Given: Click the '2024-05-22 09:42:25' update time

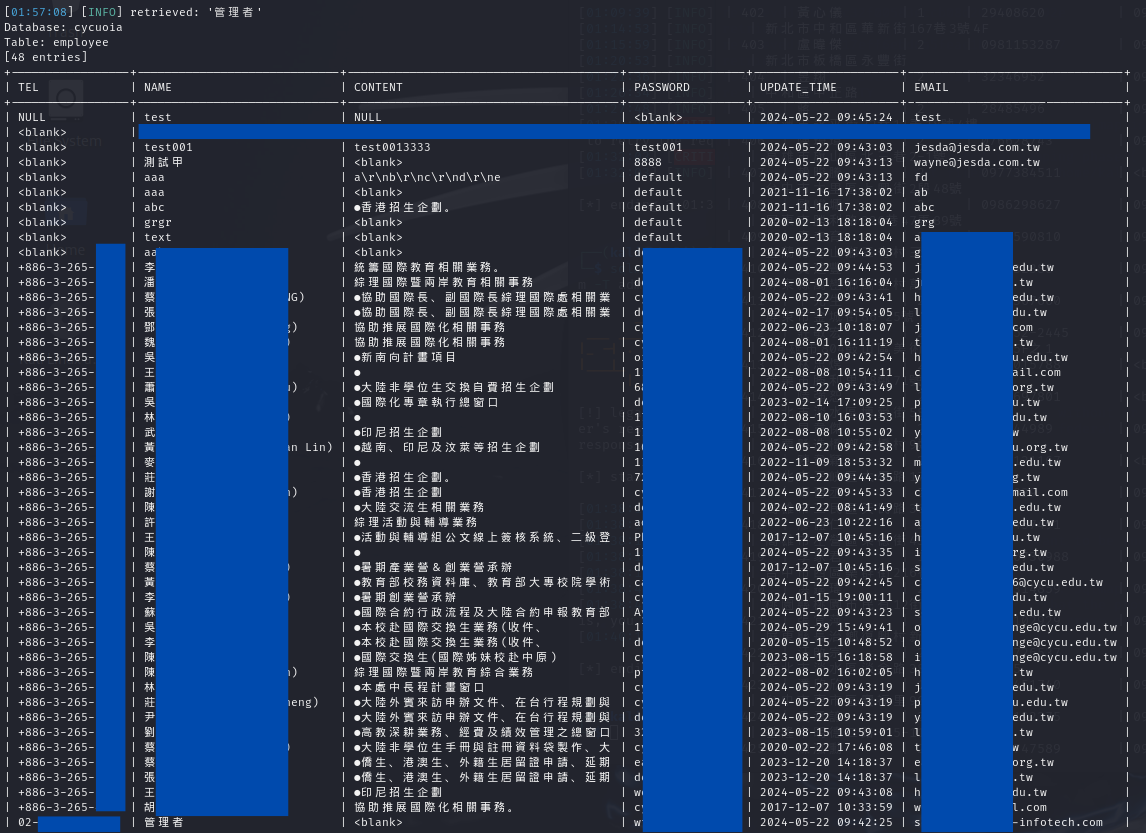Looking at the screenshot, I should pyautogui.click(x=826, y=822).
